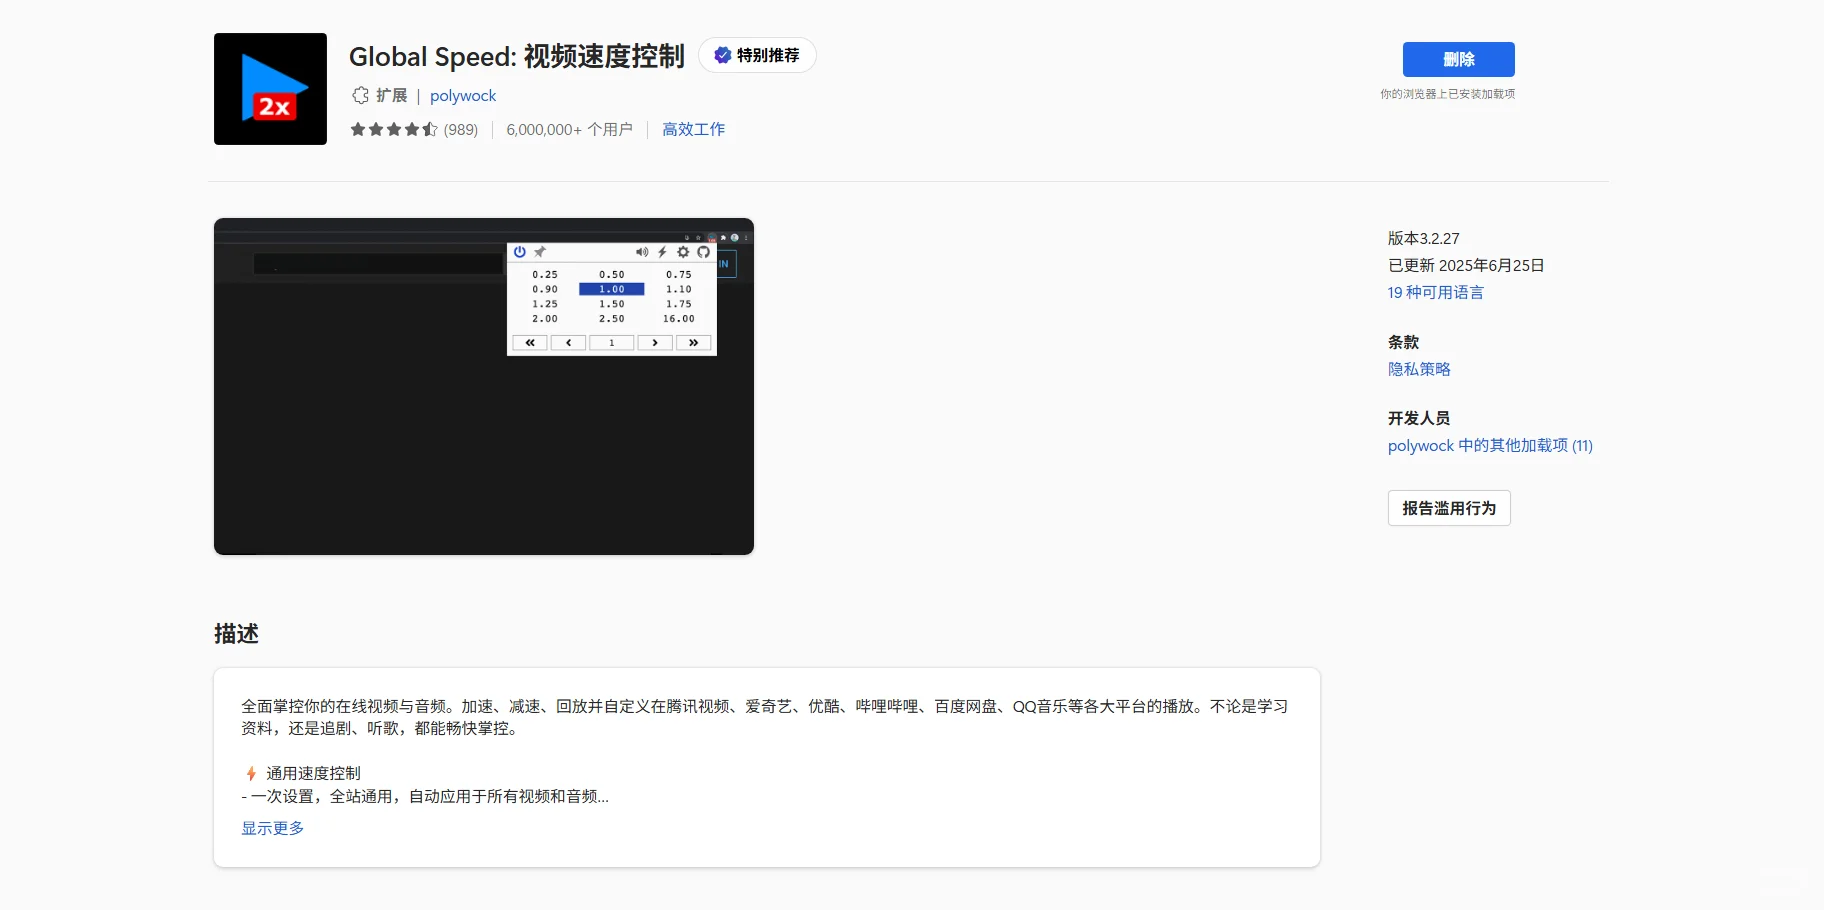Visit the GitHub page via the GitHub icon
This screenshot has width=1824, height=910.
[704, 252]
